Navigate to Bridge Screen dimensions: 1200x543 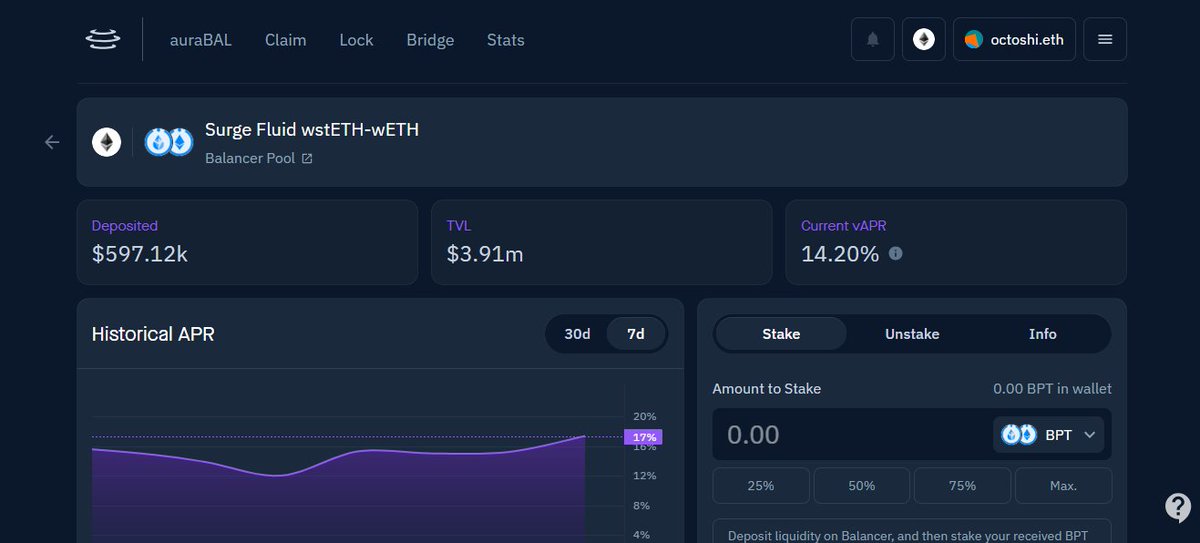[430, 40]
